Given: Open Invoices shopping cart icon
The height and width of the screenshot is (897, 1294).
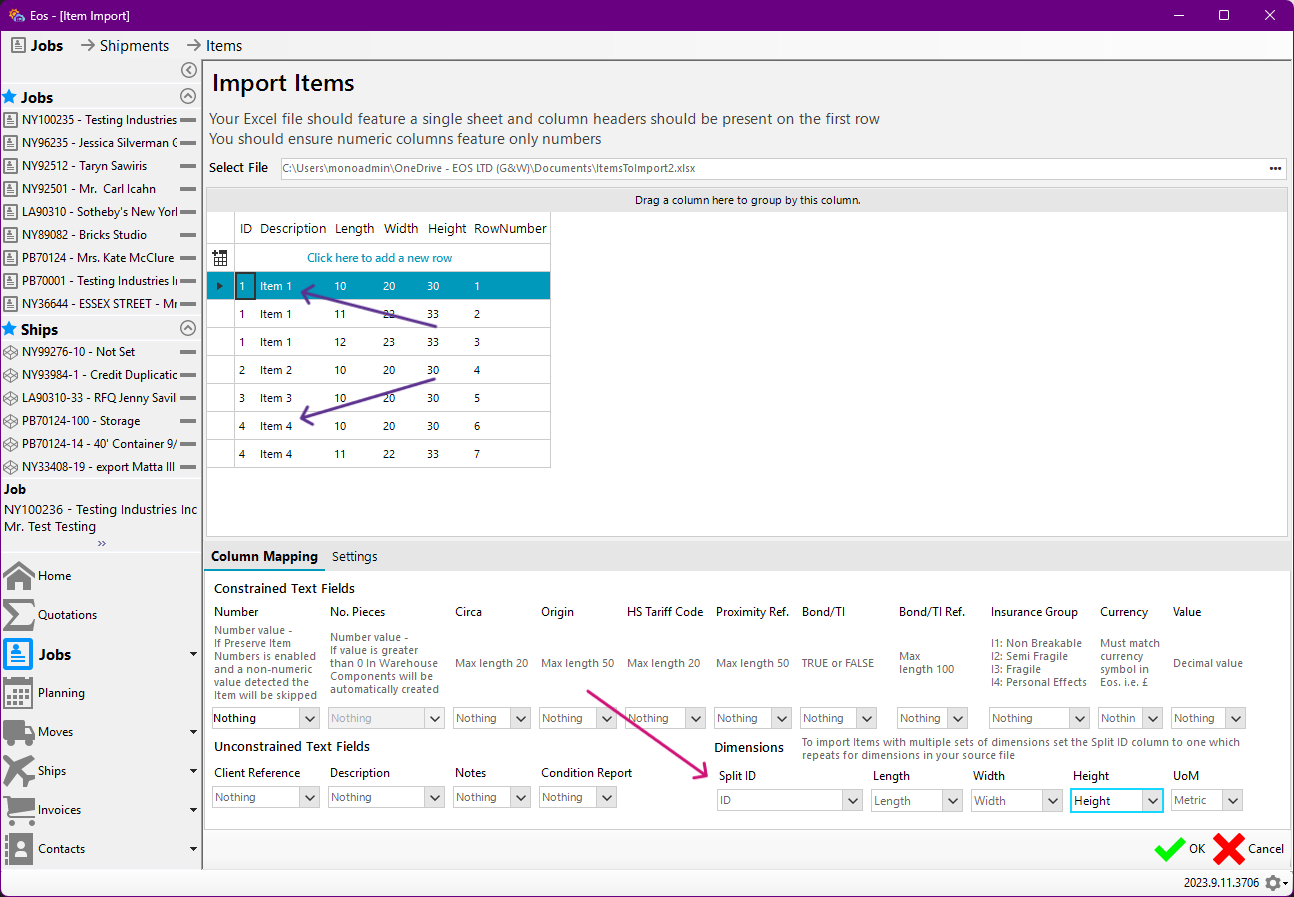Looking at the screenshot, I should click(x=19, y=810).
